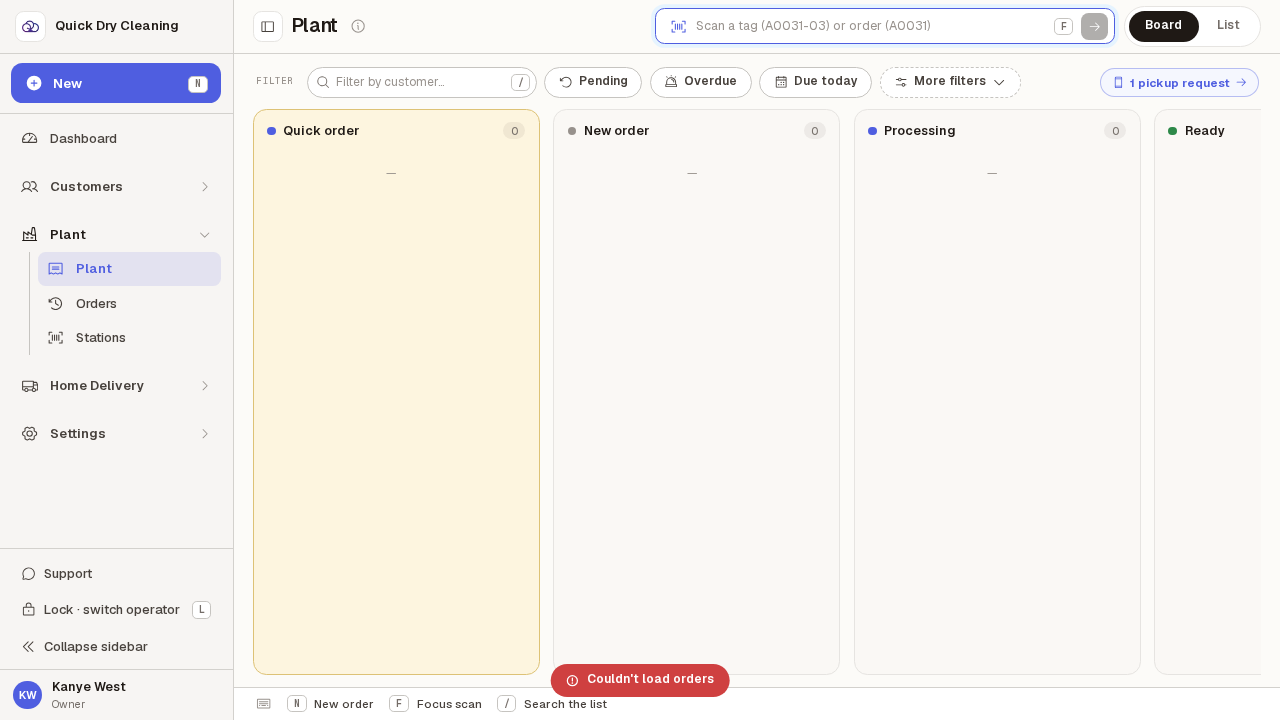The width and height of the screenshot is (1280, 720).
Task: Click the Quick Dry Cleaning logo icon
Action: [30, 26]
